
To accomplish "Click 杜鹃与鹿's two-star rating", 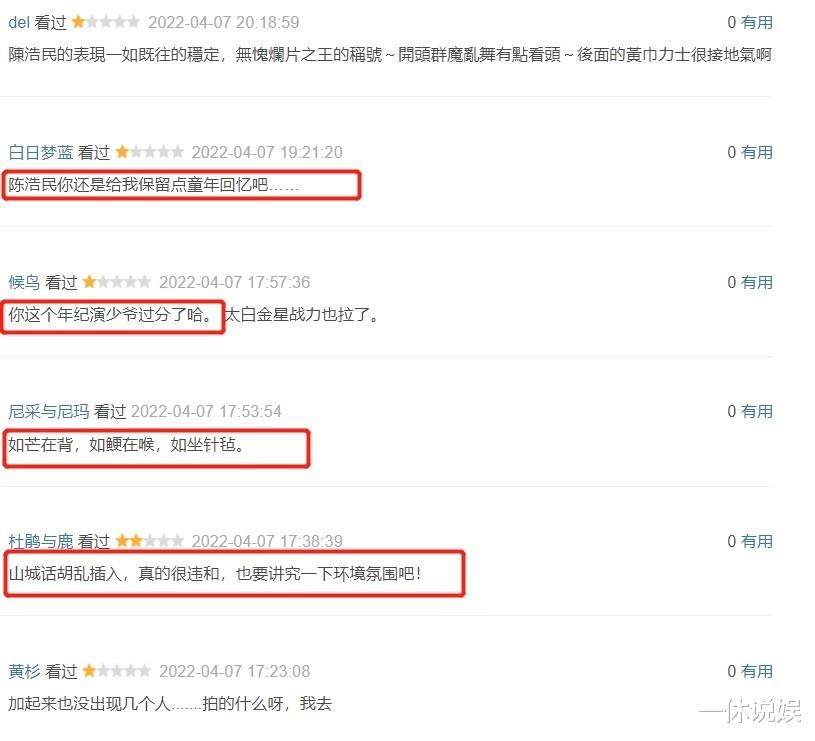I will (x=149, y=541).
